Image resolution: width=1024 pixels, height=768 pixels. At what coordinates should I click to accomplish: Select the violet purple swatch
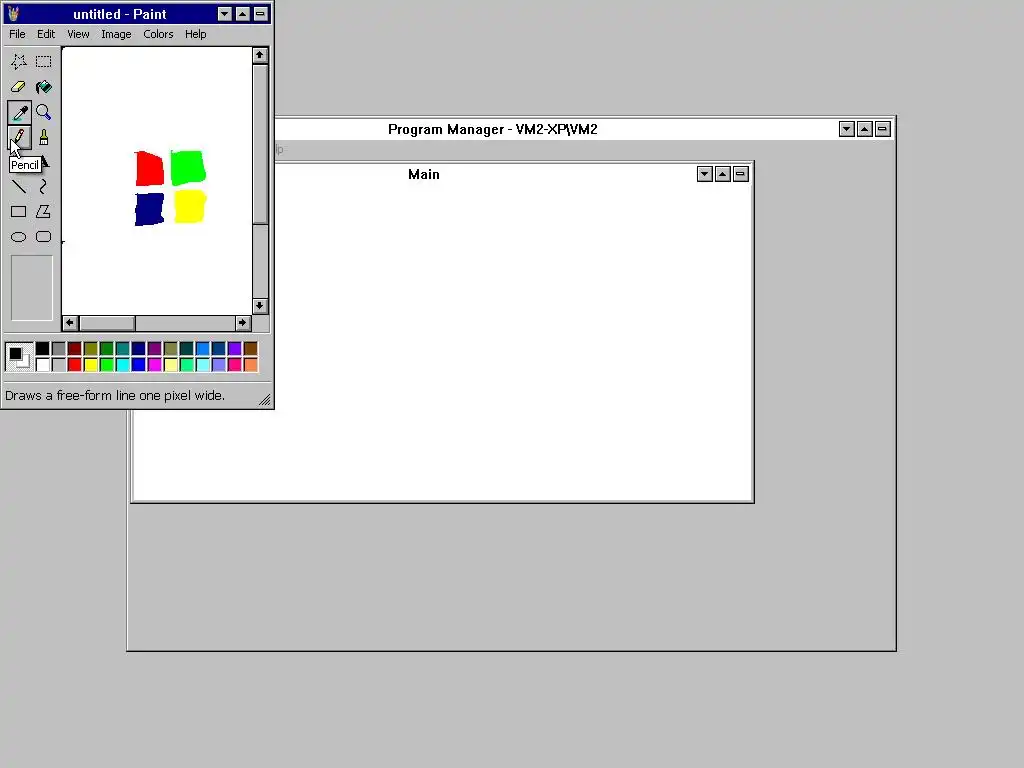tap(234, 349)
